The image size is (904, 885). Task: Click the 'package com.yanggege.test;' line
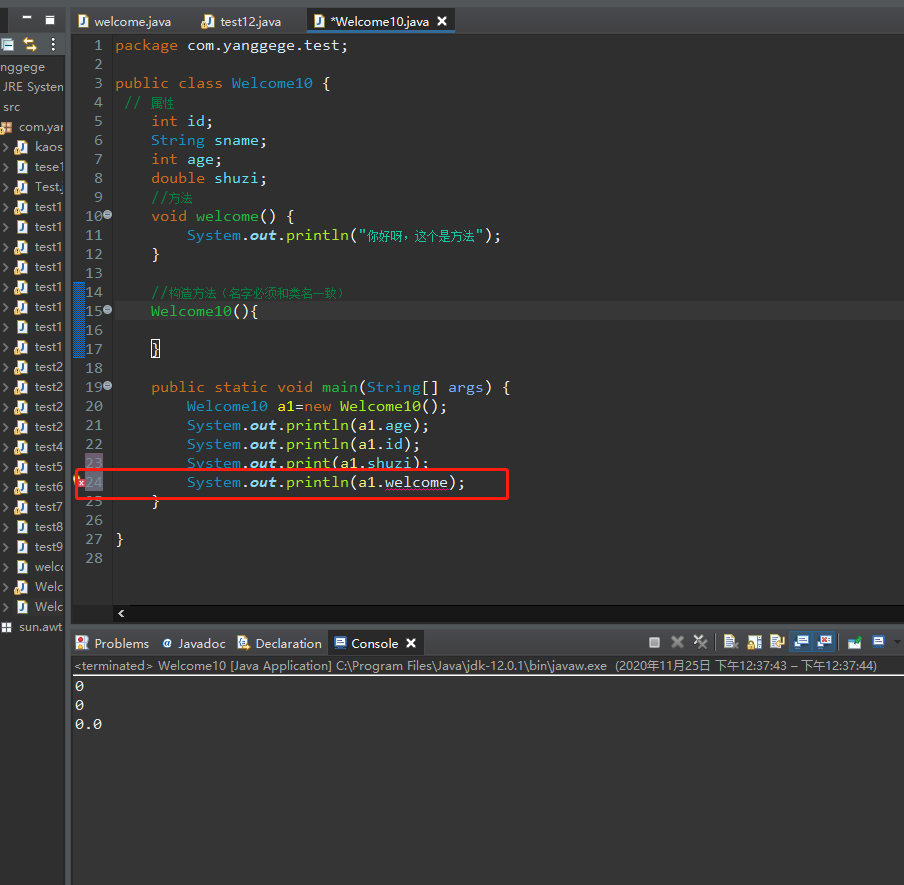(x=231, y=46)
